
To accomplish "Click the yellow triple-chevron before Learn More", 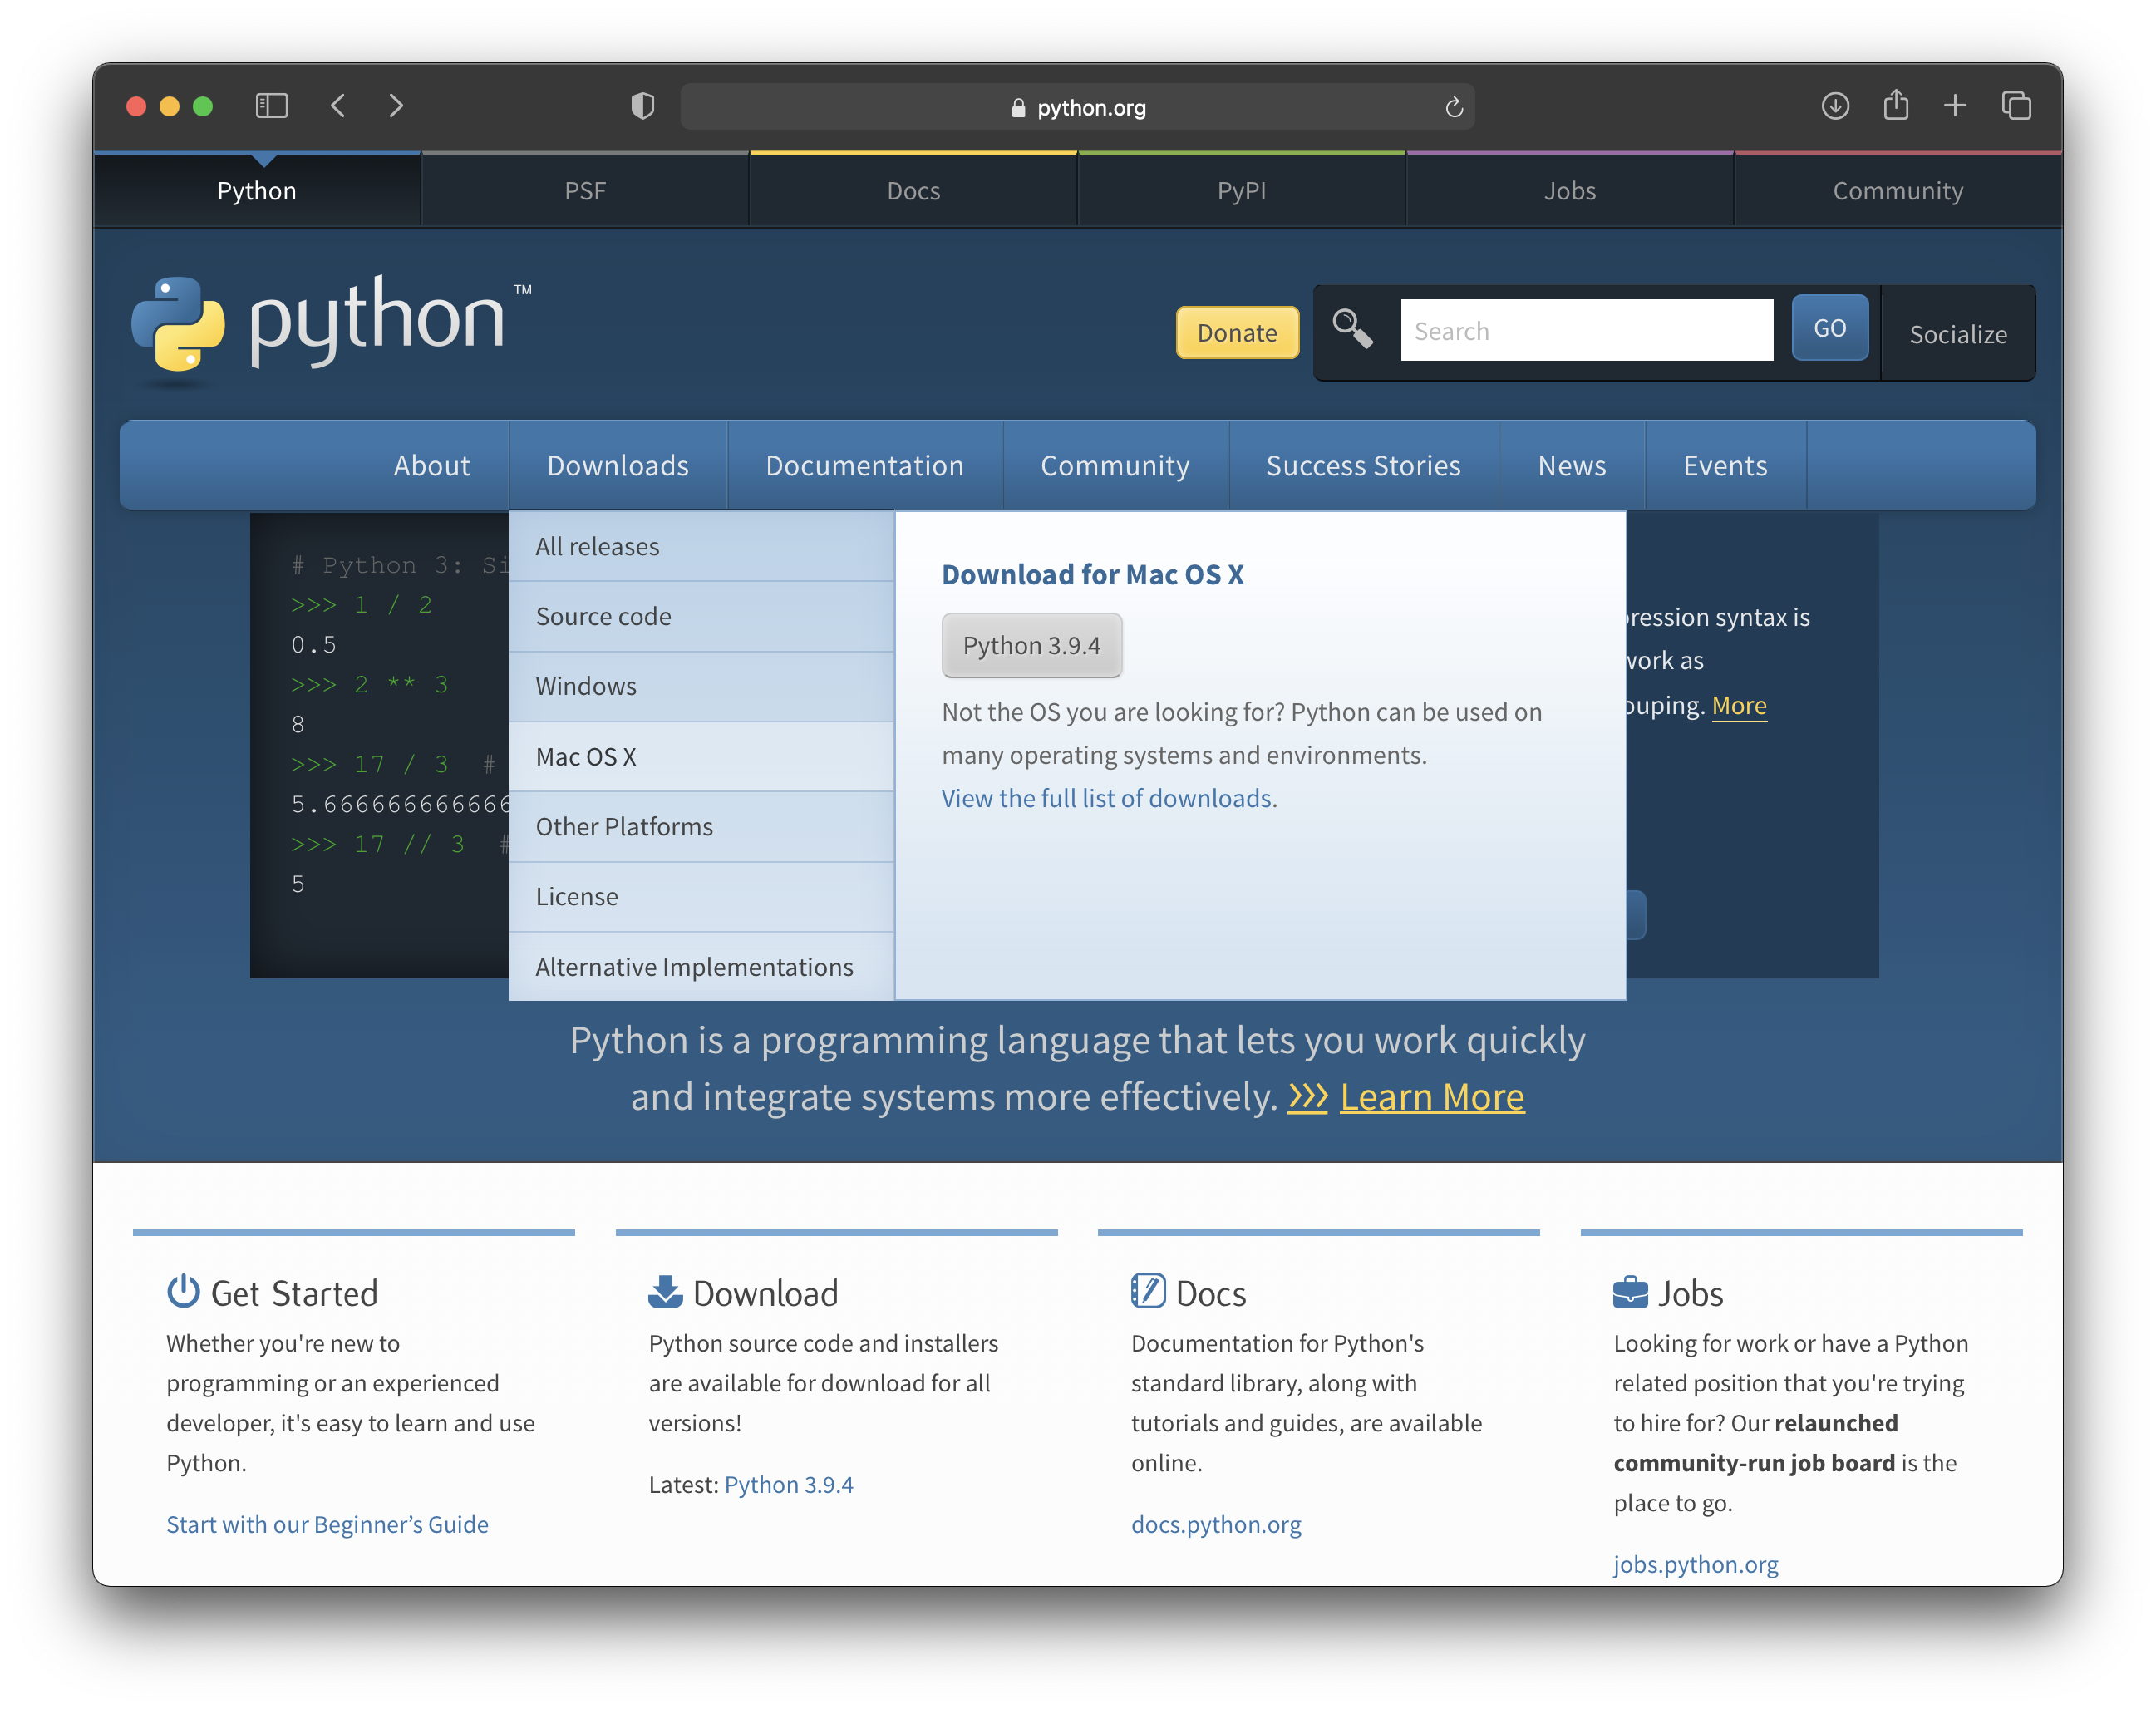I will (x=1307, y=1097).
